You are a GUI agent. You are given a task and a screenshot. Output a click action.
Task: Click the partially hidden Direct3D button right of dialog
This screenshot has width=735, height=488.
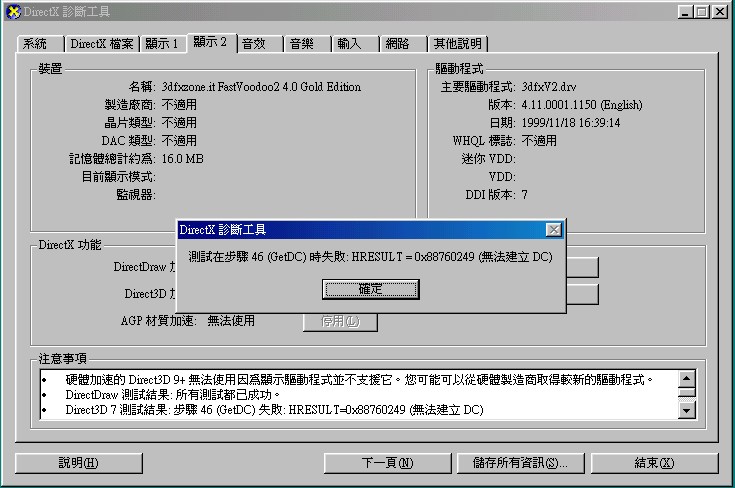[x=583, y=294]
